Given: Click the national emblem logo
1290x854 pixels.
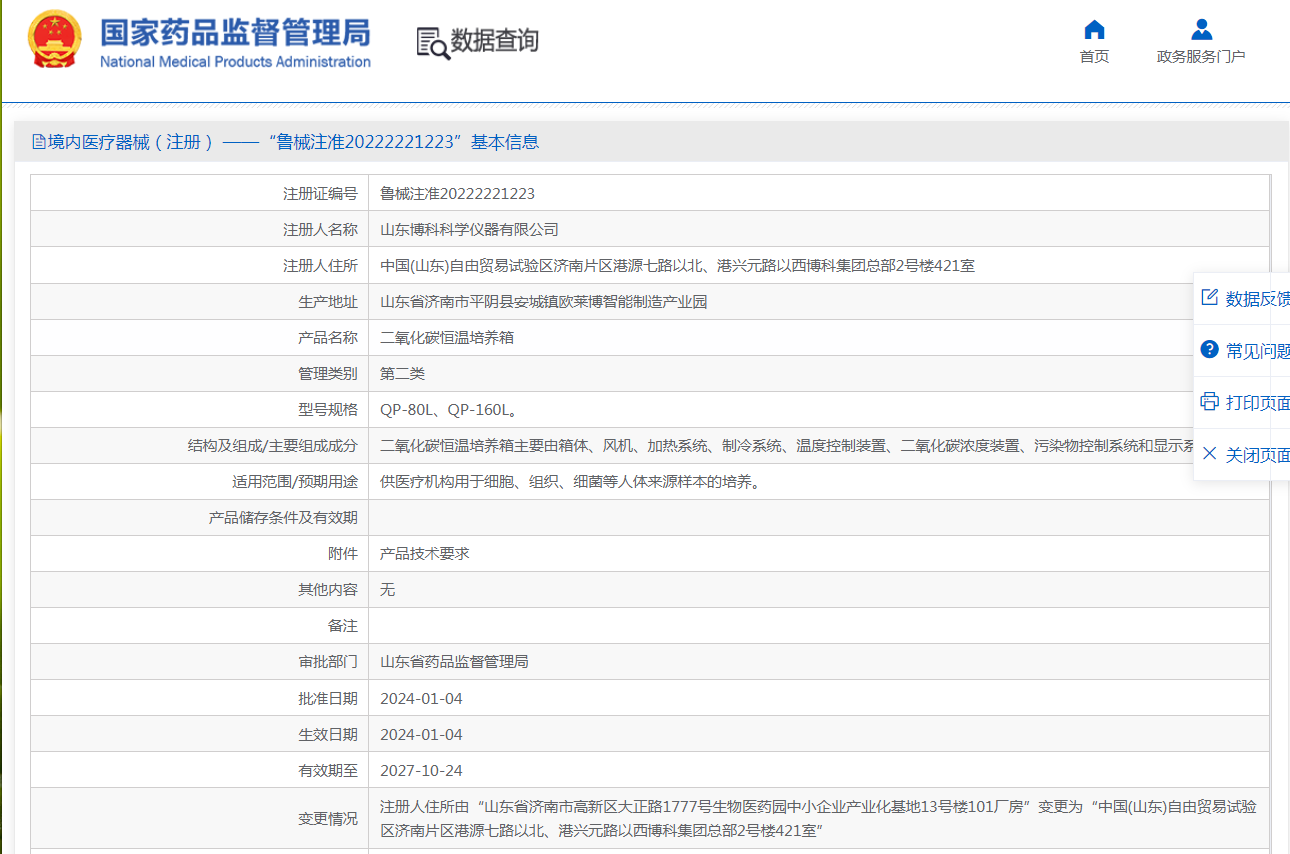Looking at the screenshot, I should [56, 40].
